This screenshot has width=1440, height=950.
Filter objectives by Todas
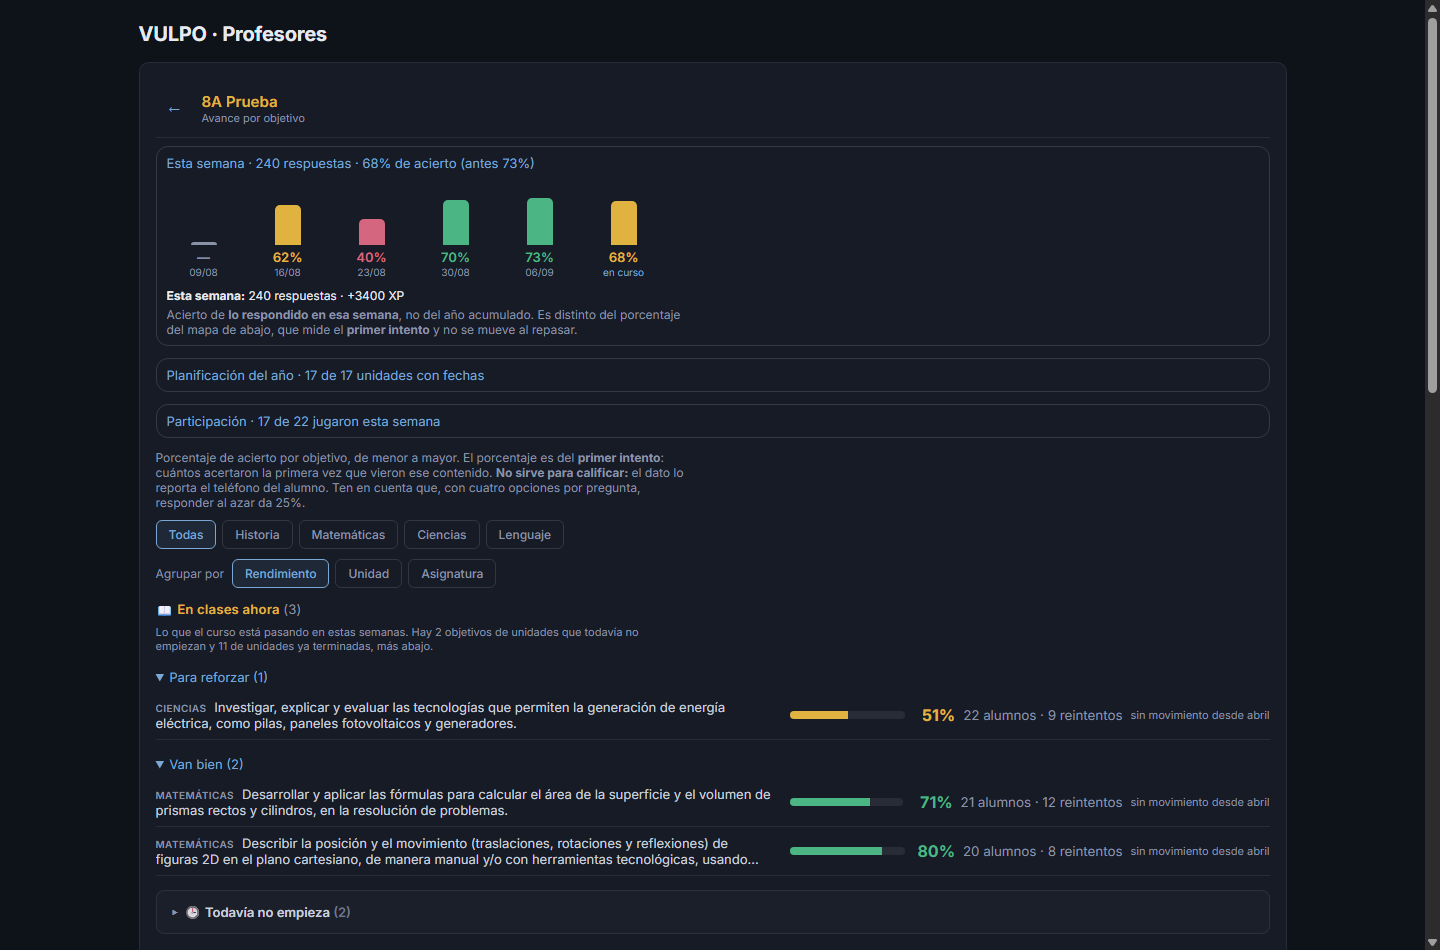tap(186, 535)
